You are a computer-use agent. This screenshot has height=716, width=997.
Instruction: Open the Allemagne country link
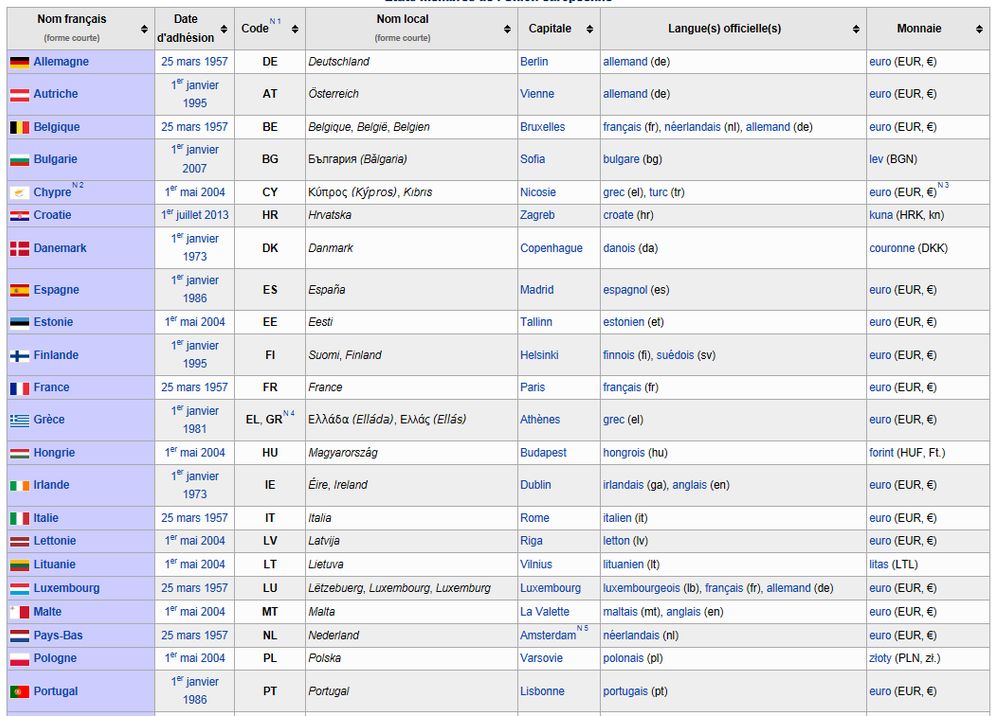point(61,62)
